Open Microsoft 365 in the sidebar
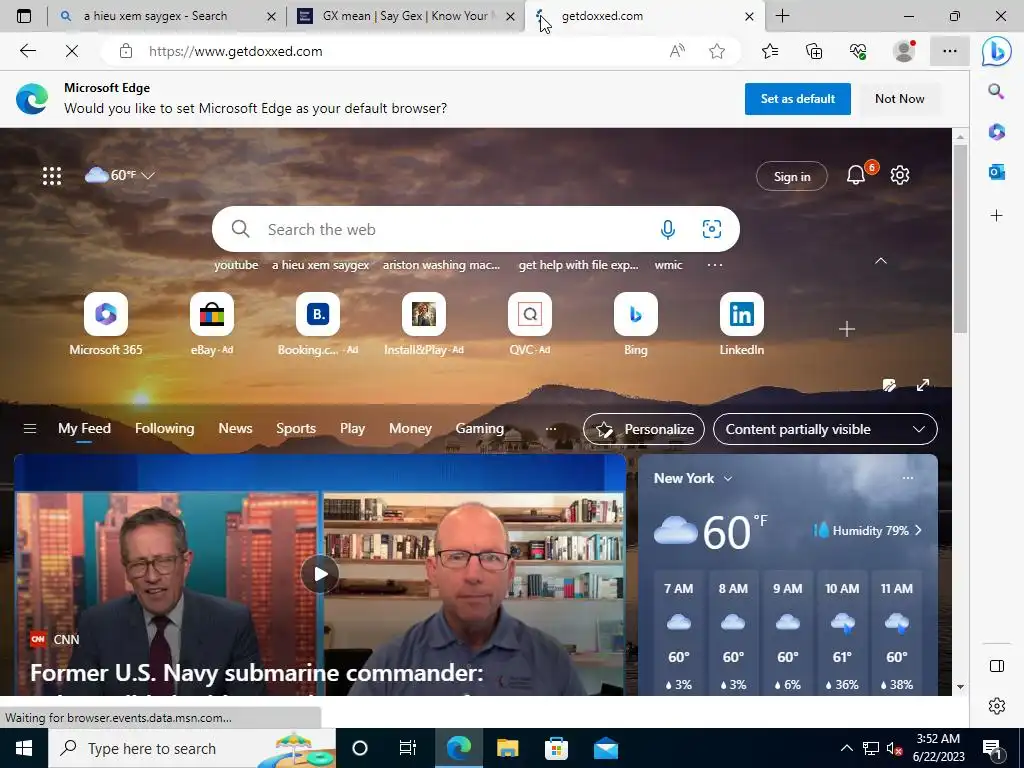Screen dimensions: 1024x768 pyautogui.click(x=996, y=132)
